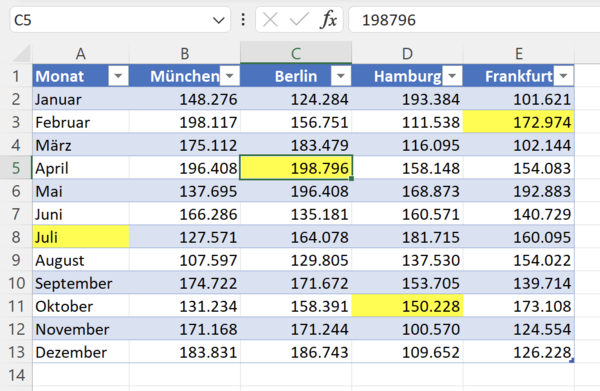Select column A header

pyautogui.click(x=81, y=53)
